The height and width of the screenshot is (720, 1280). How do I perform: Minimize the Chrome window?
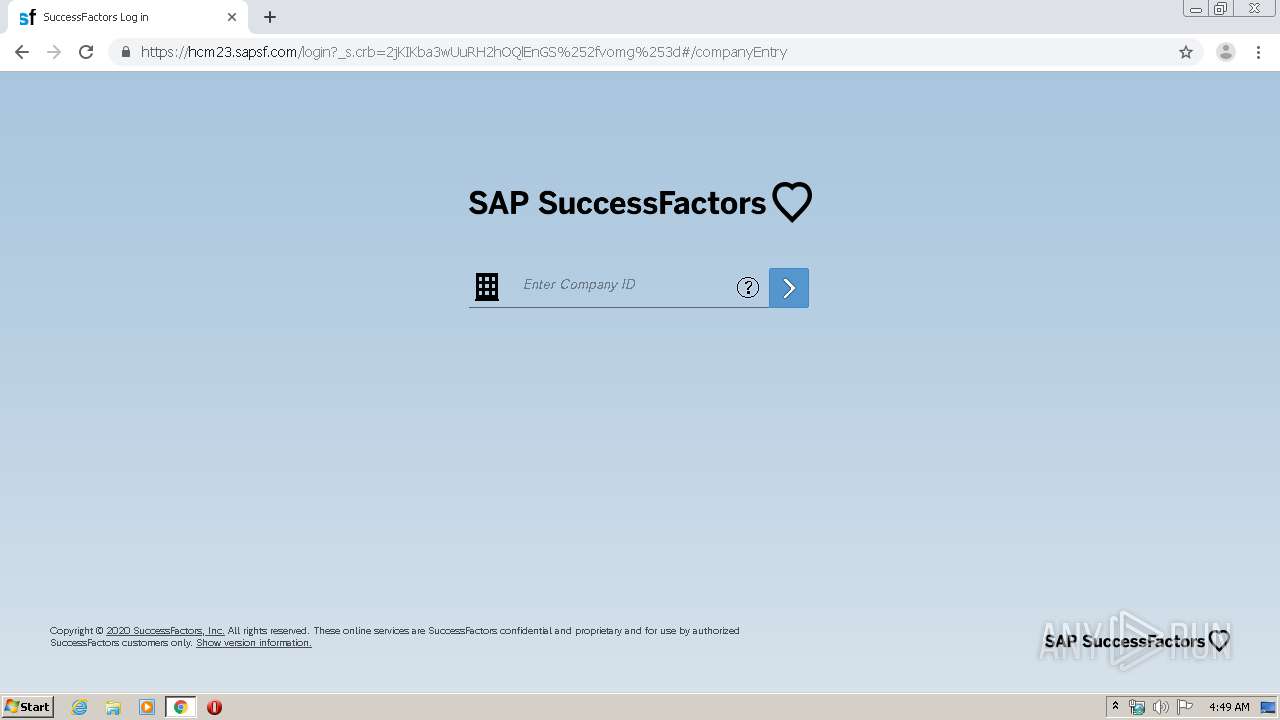tap(1196, 9)
